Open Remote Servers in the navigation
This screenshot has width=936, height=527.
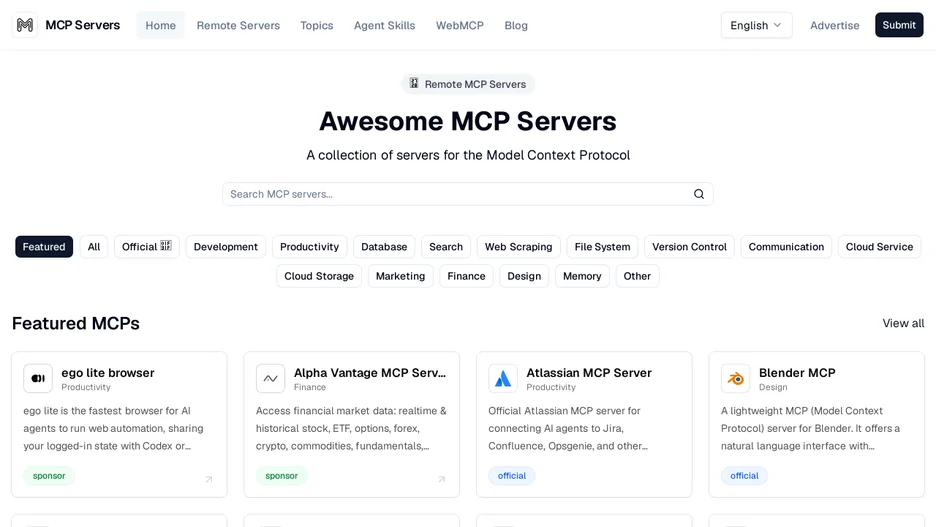click(x=238, y=25)
